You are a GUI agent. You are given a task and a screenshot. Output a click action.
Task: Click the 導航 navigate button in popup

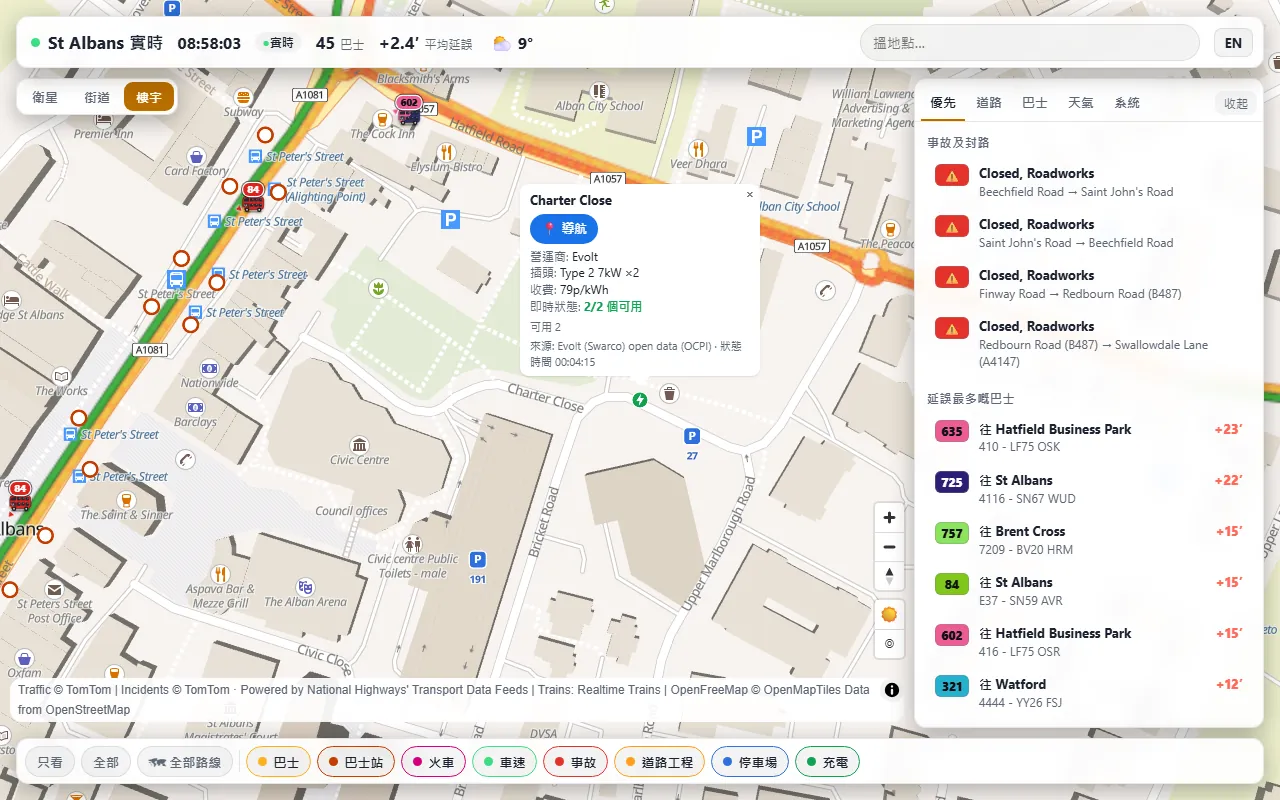pyautogui.click(x=564, y=229)
